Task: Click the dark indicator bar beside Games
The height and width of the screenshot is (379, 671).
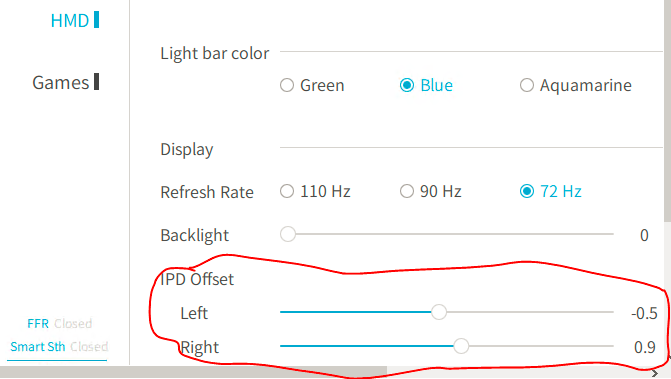Action: point(96,82)
